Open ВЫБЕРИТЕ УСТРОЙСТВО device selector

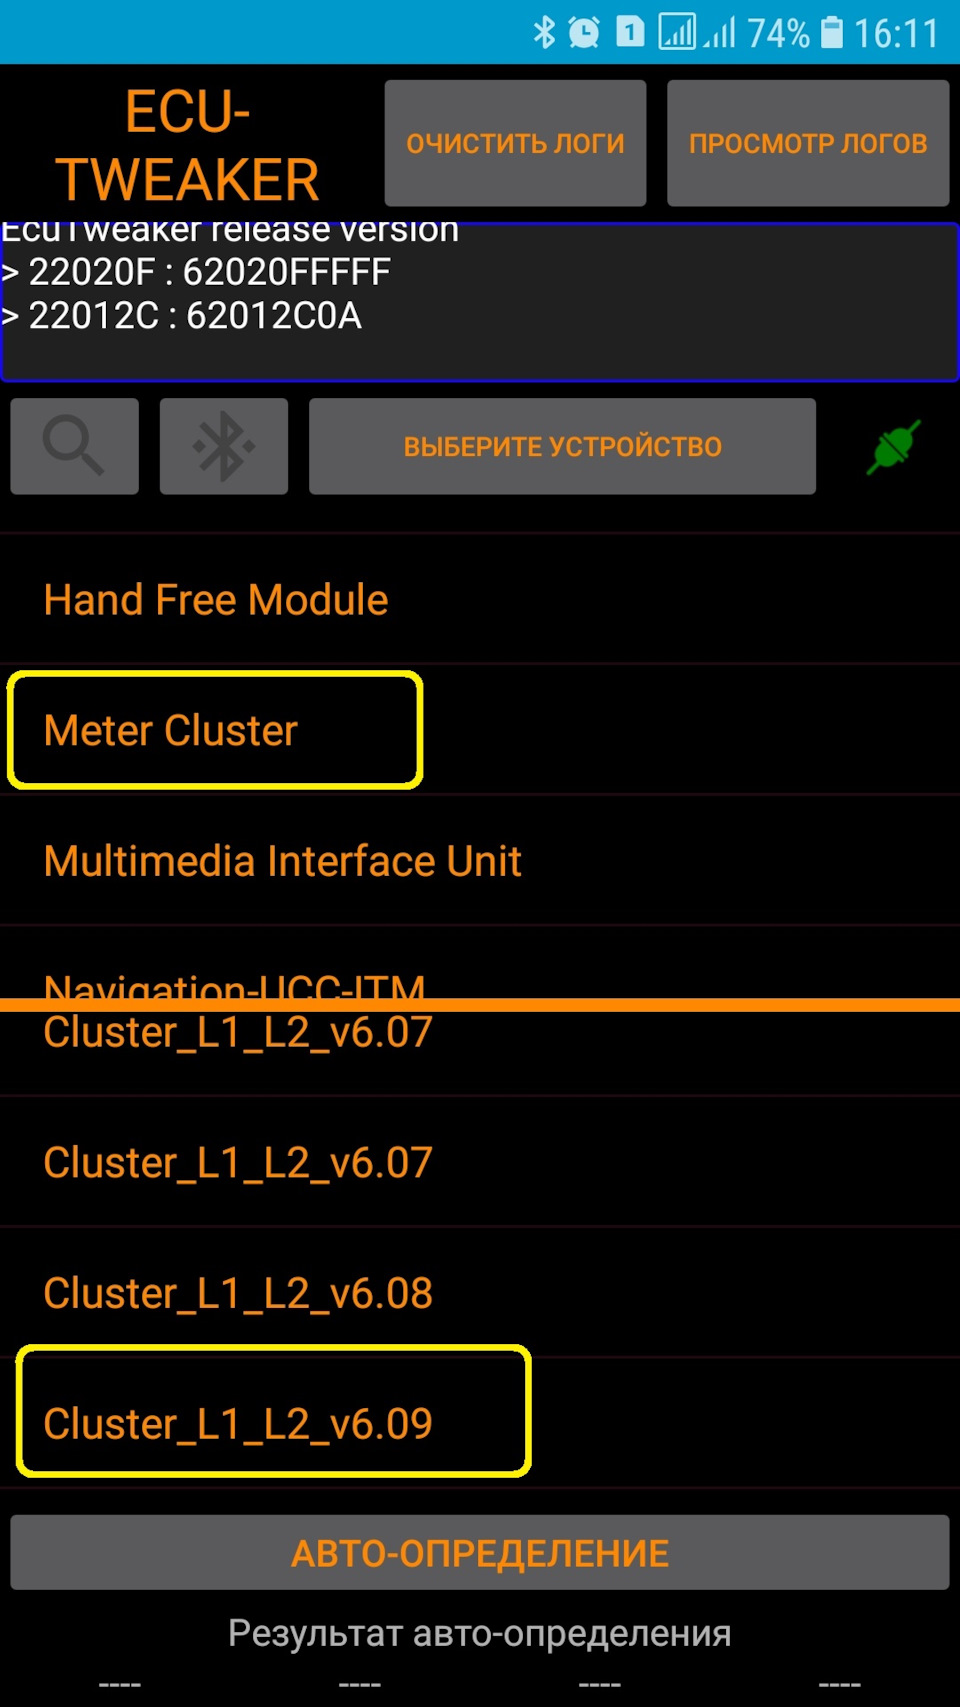pos(562,446)
